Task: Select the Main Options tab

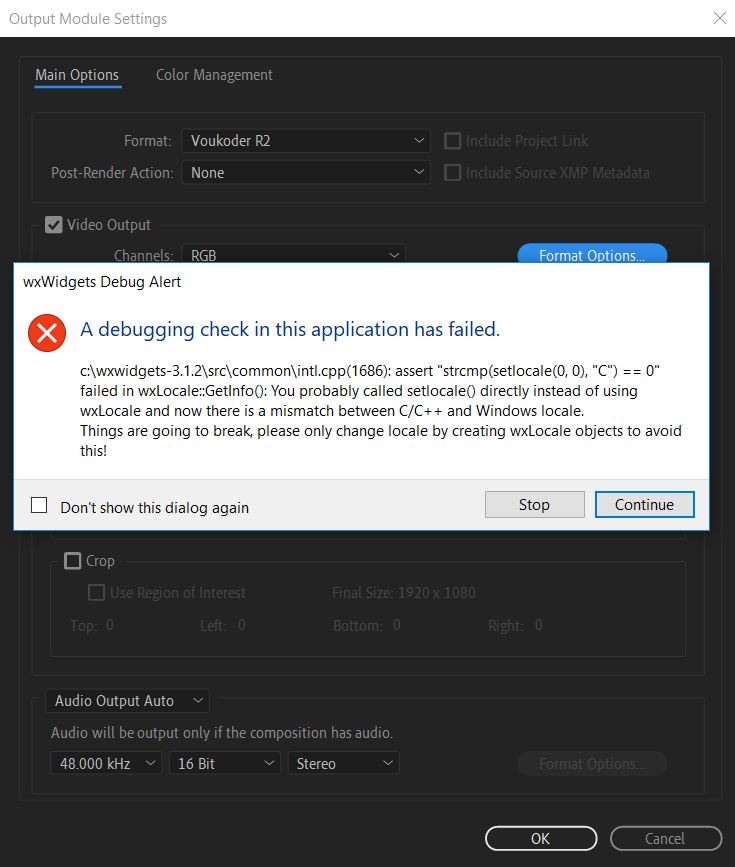Action: click(77, 75)
